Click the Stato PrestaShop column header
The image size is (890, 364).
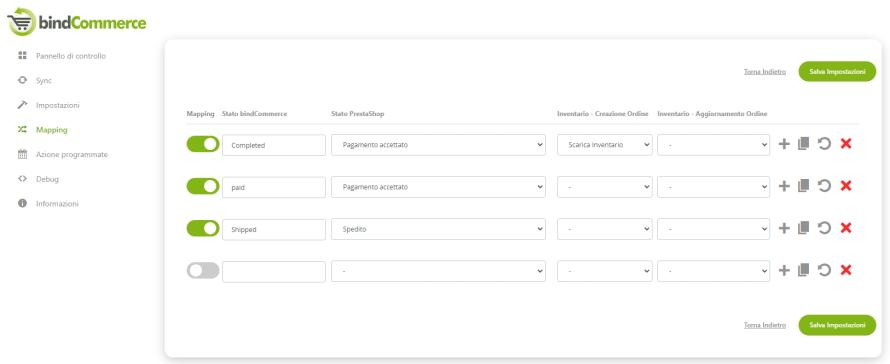click(358, 114)
